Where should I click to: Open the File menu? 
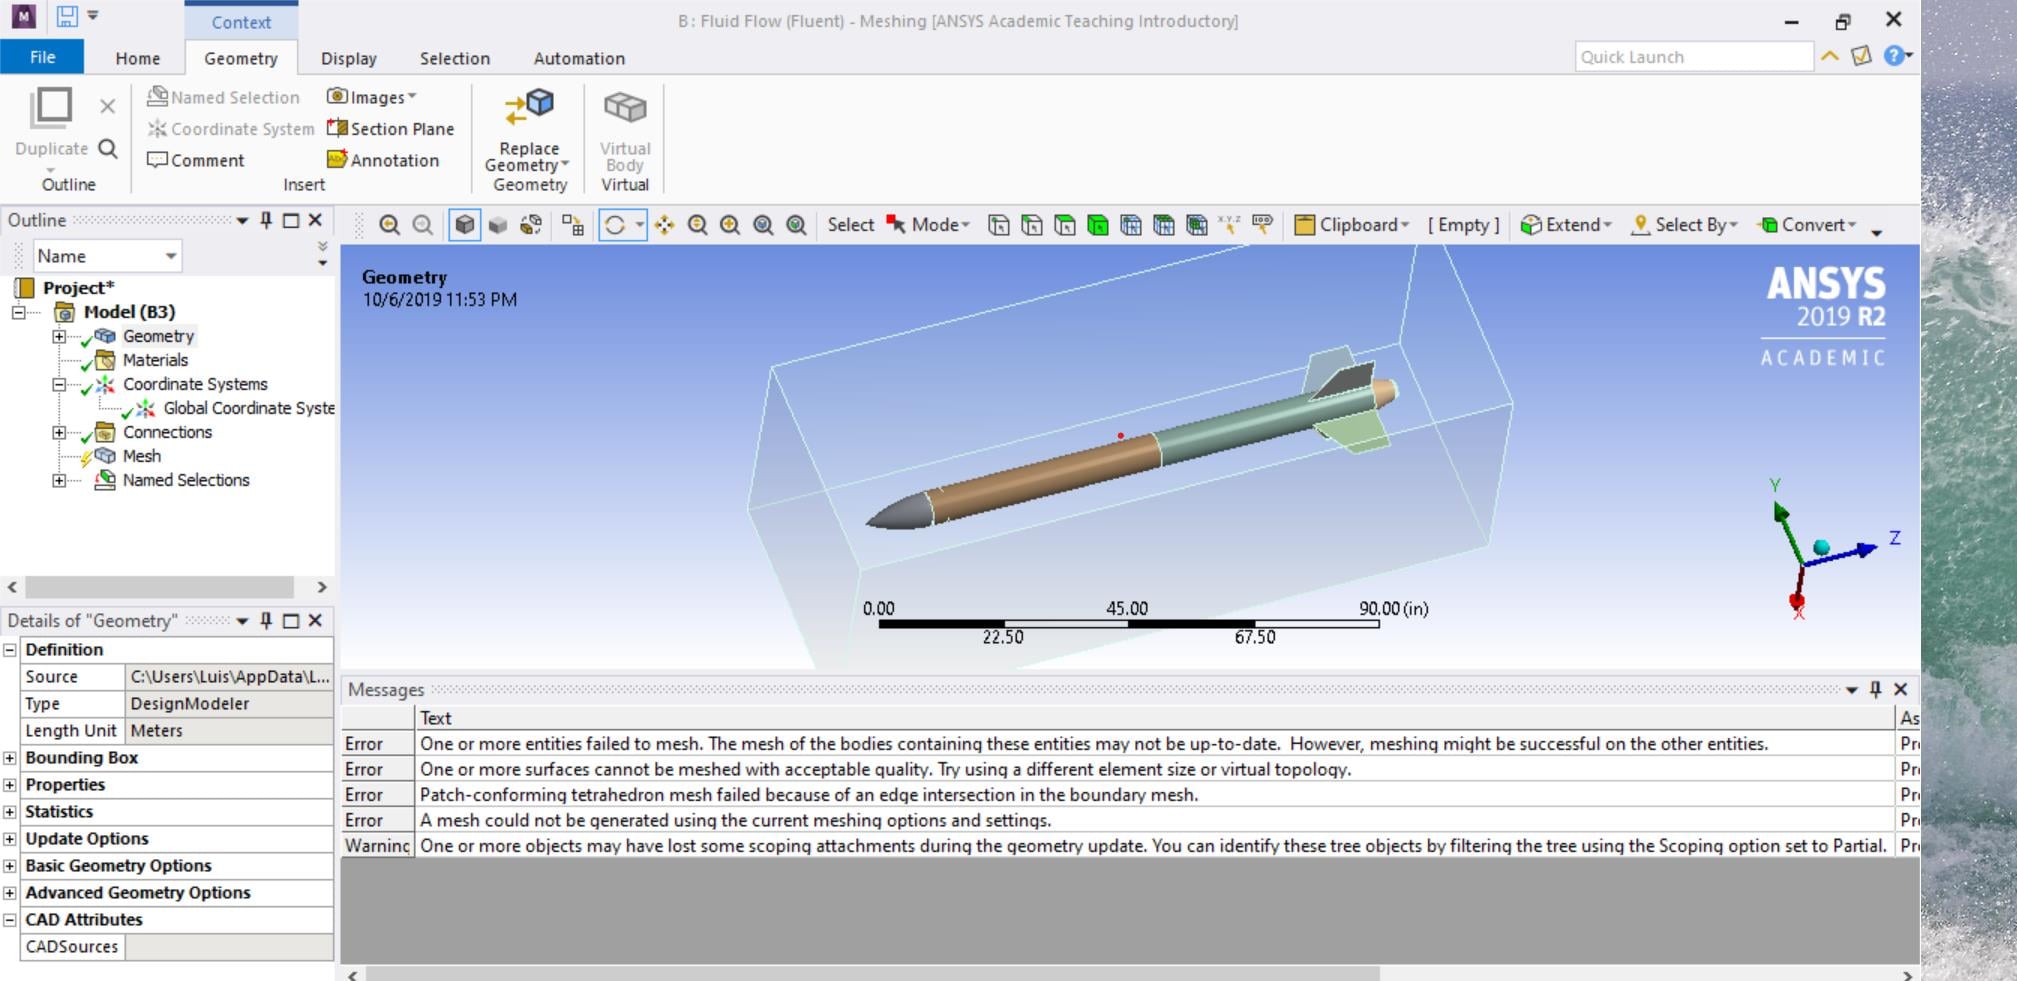[42, 57]
